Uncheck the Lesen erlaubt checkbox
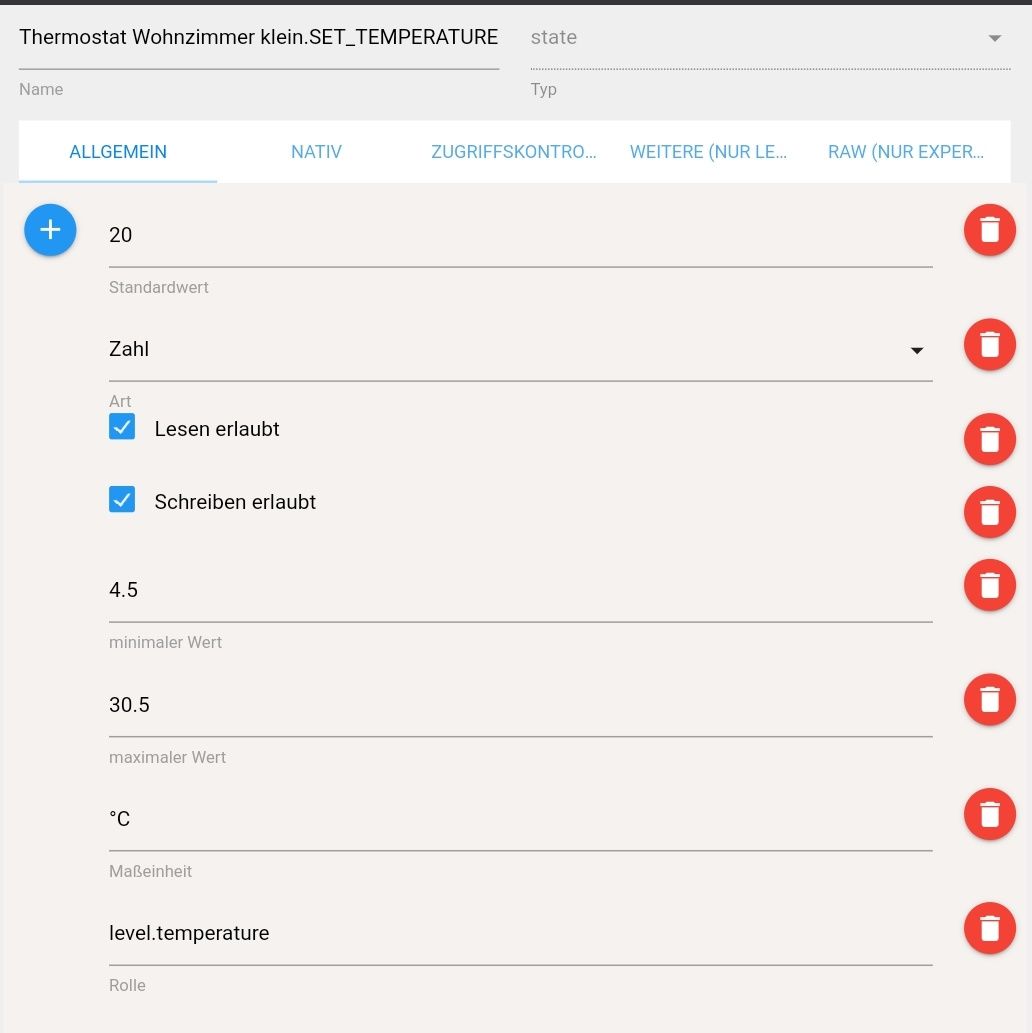The width and height of the screenshot is (1032, 1033). pos(122,427)
